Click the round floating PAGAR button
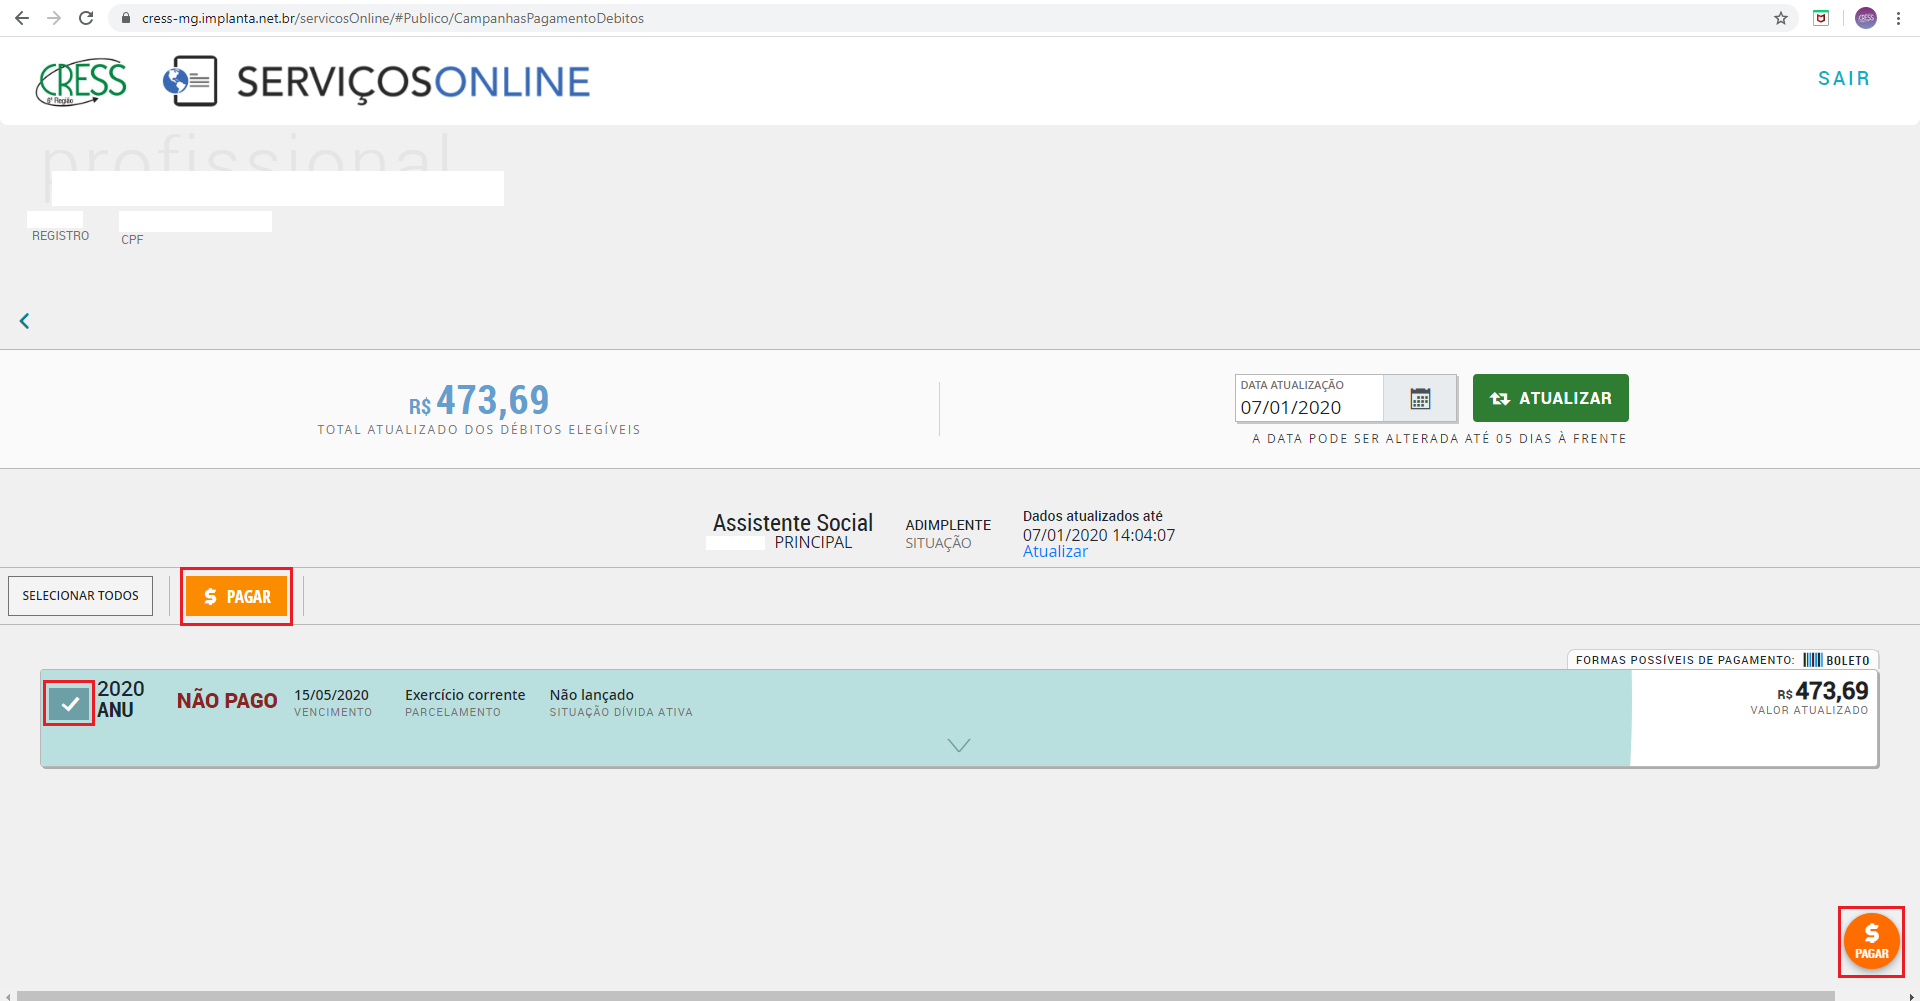Viewport: 1920px width, 1001px height. pos(1871,941)
